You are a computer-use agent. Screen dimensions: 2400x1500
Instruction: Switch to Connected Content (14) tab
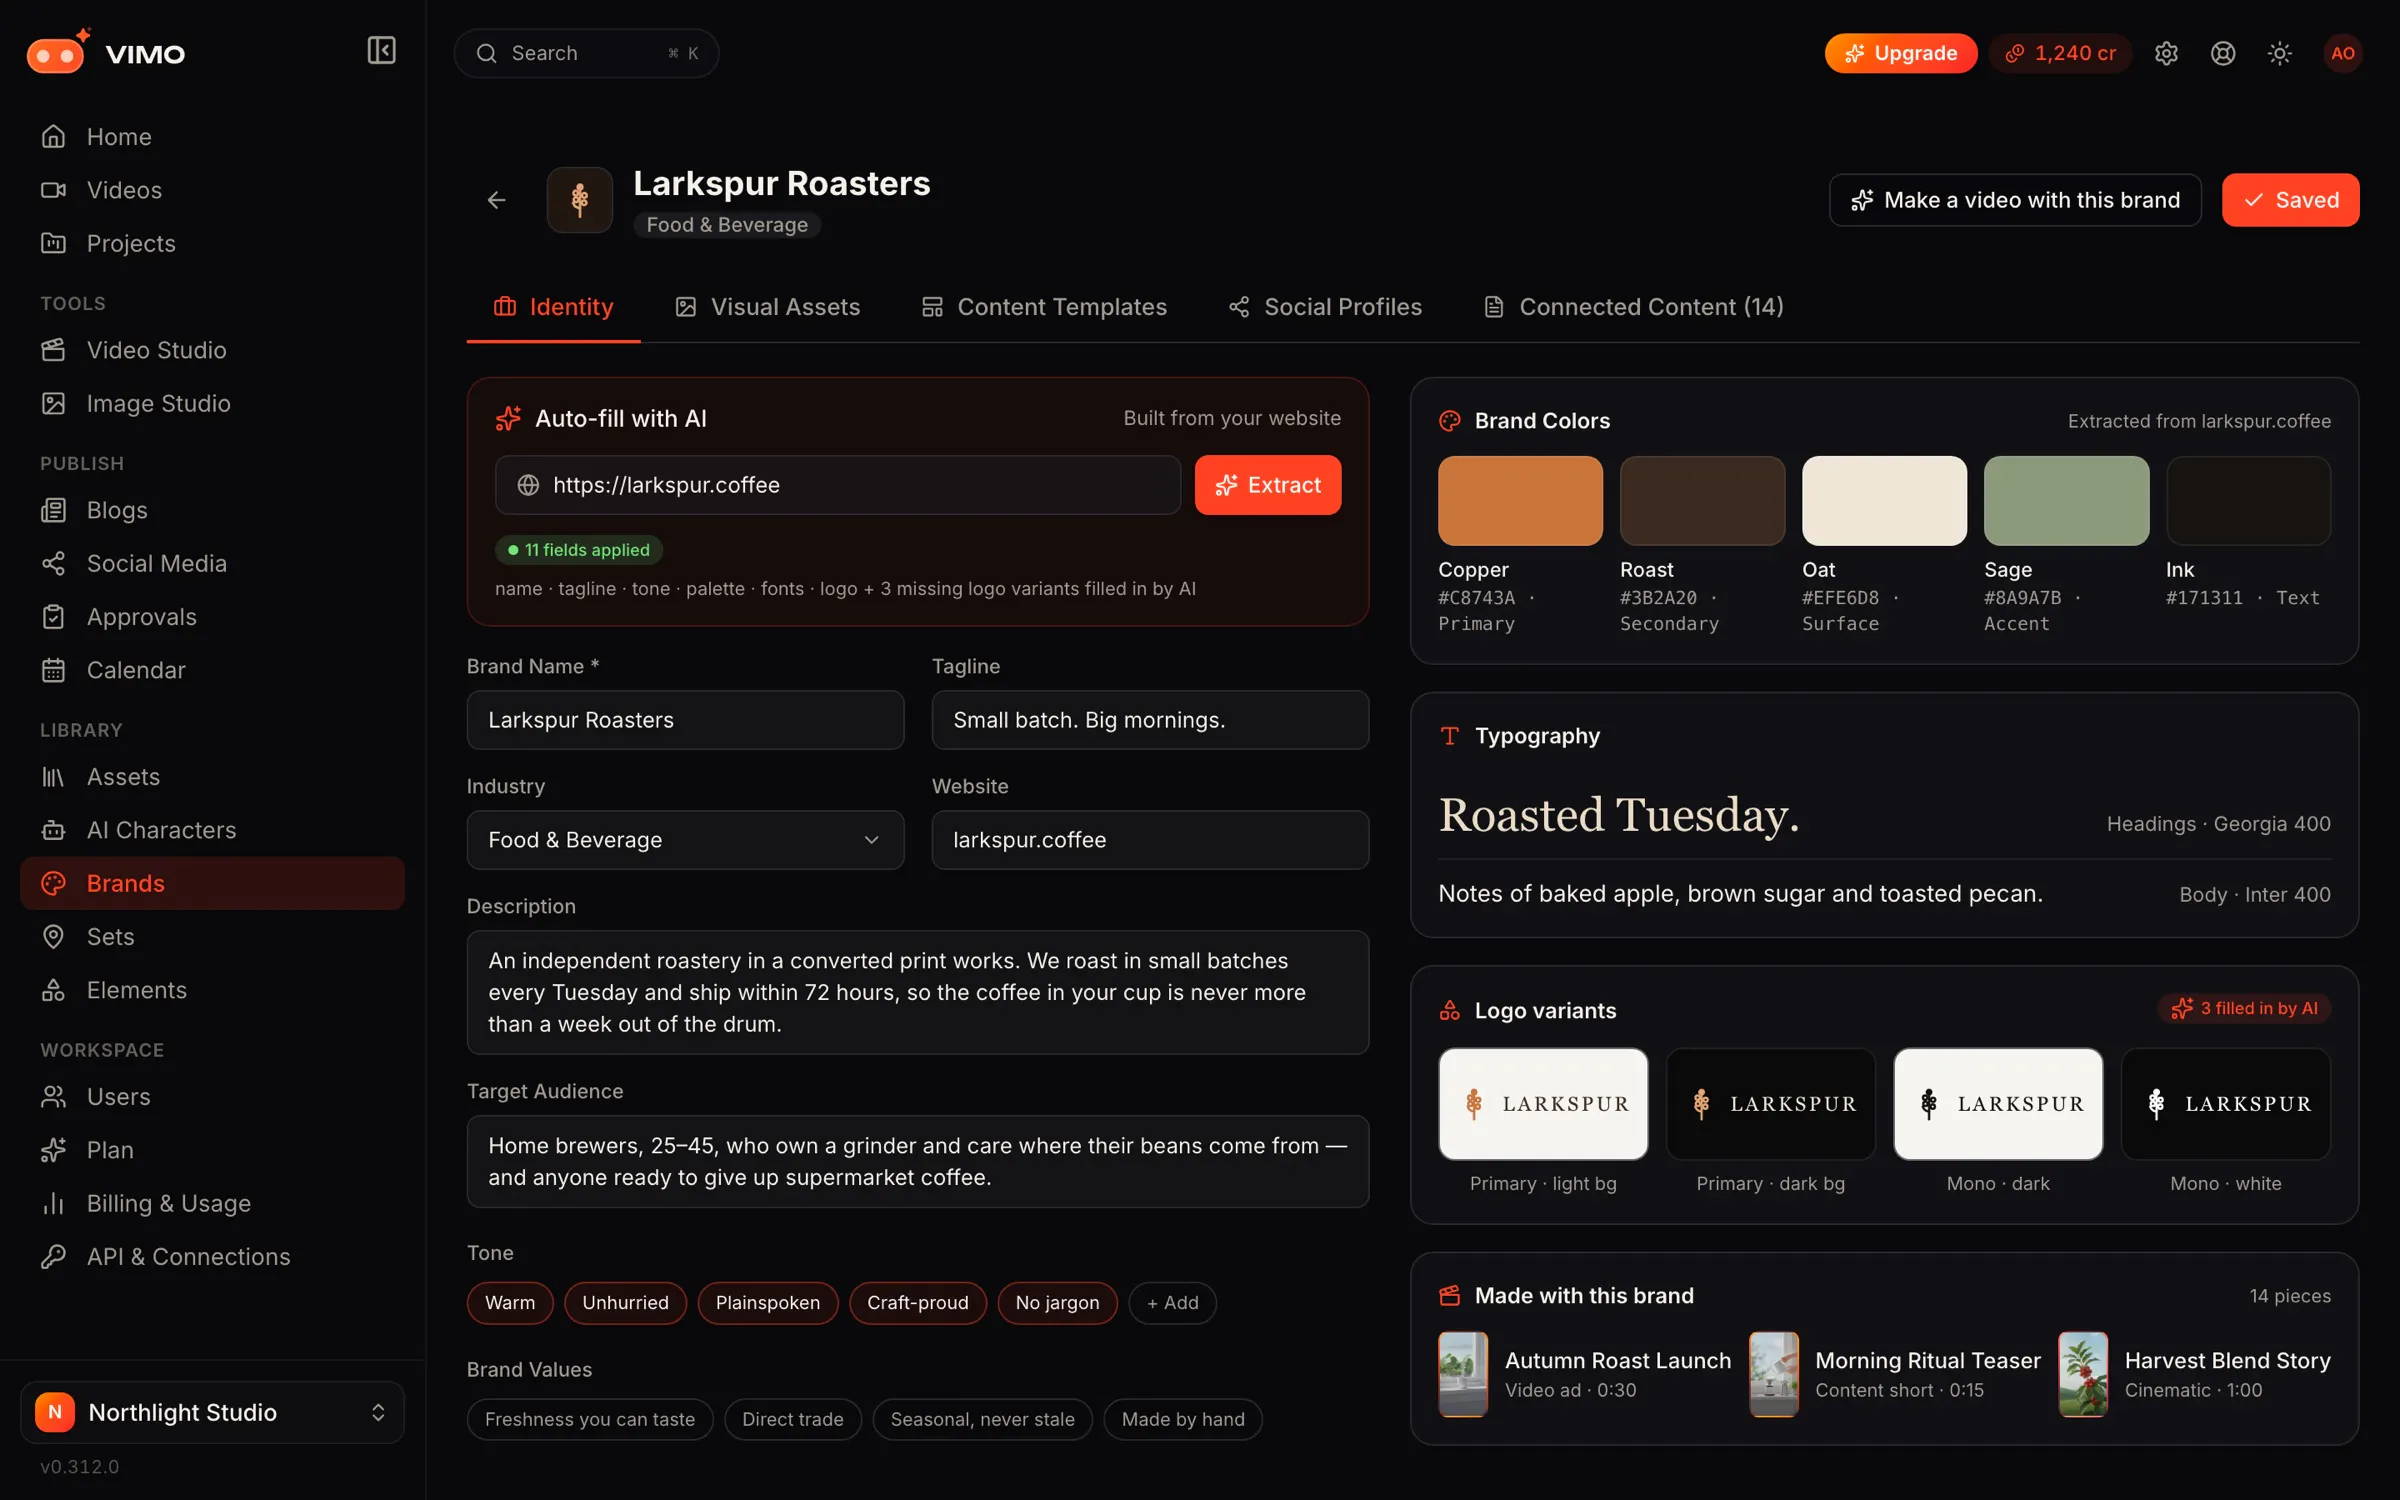(x=1633, y=307)
